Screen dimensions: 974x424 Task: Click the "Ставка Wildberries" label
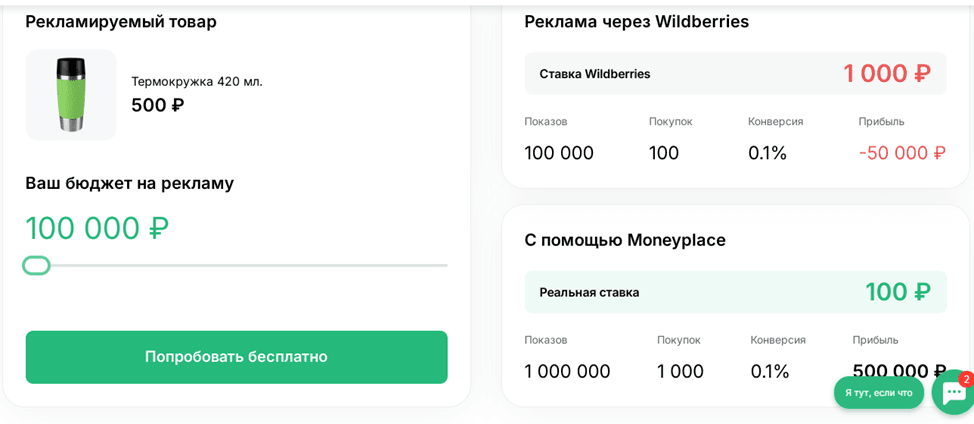(x=595, y=73)
